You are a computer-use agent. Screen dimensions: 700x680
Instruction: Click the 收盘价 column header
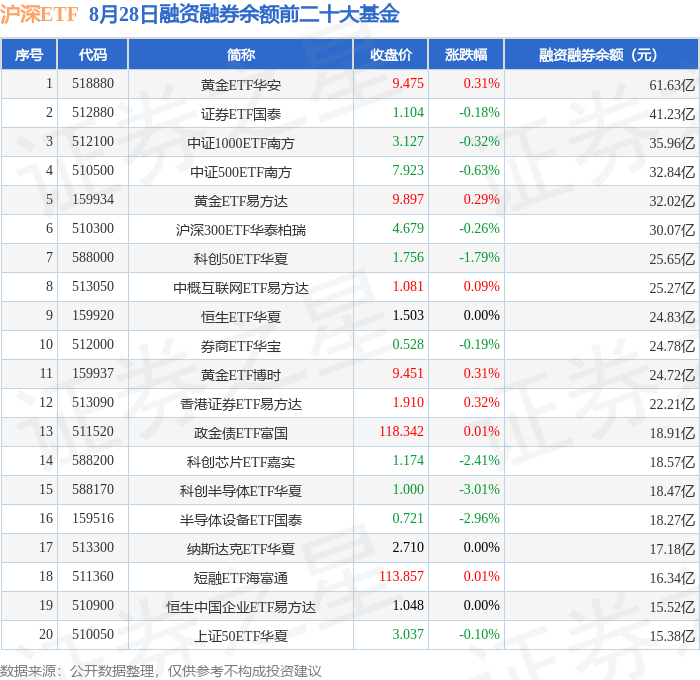coord(391,54)
